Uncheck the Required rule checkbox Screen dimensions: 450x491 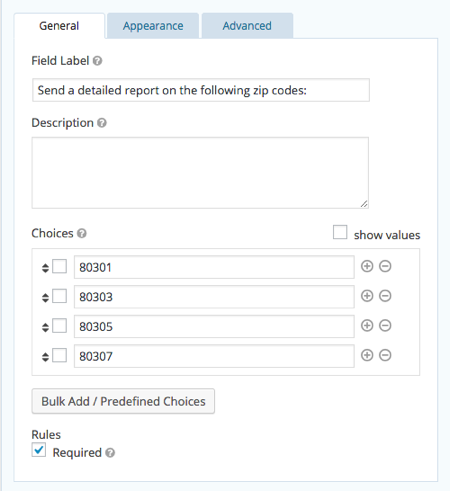click(x=39, y=450)
